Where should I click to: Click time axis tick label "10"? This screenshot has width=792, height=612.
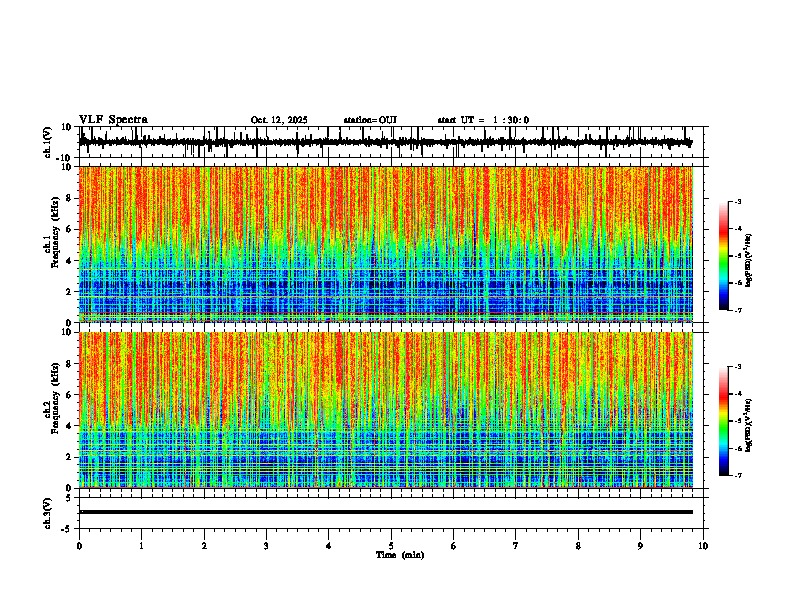click(x=703, y=546)
